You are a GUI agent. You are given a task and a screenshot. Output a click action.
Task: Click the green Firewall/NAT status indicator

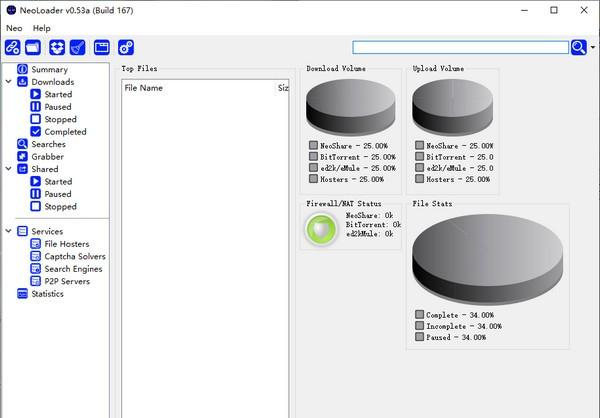[321, 229]
